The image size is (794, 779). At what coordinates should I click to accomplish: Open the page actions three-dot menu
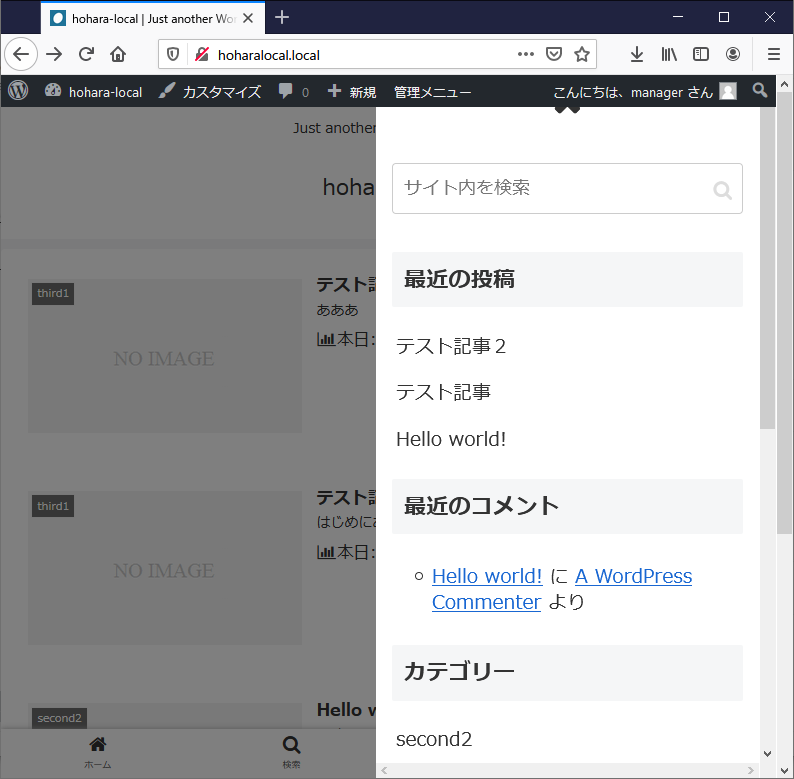[526, 55]
